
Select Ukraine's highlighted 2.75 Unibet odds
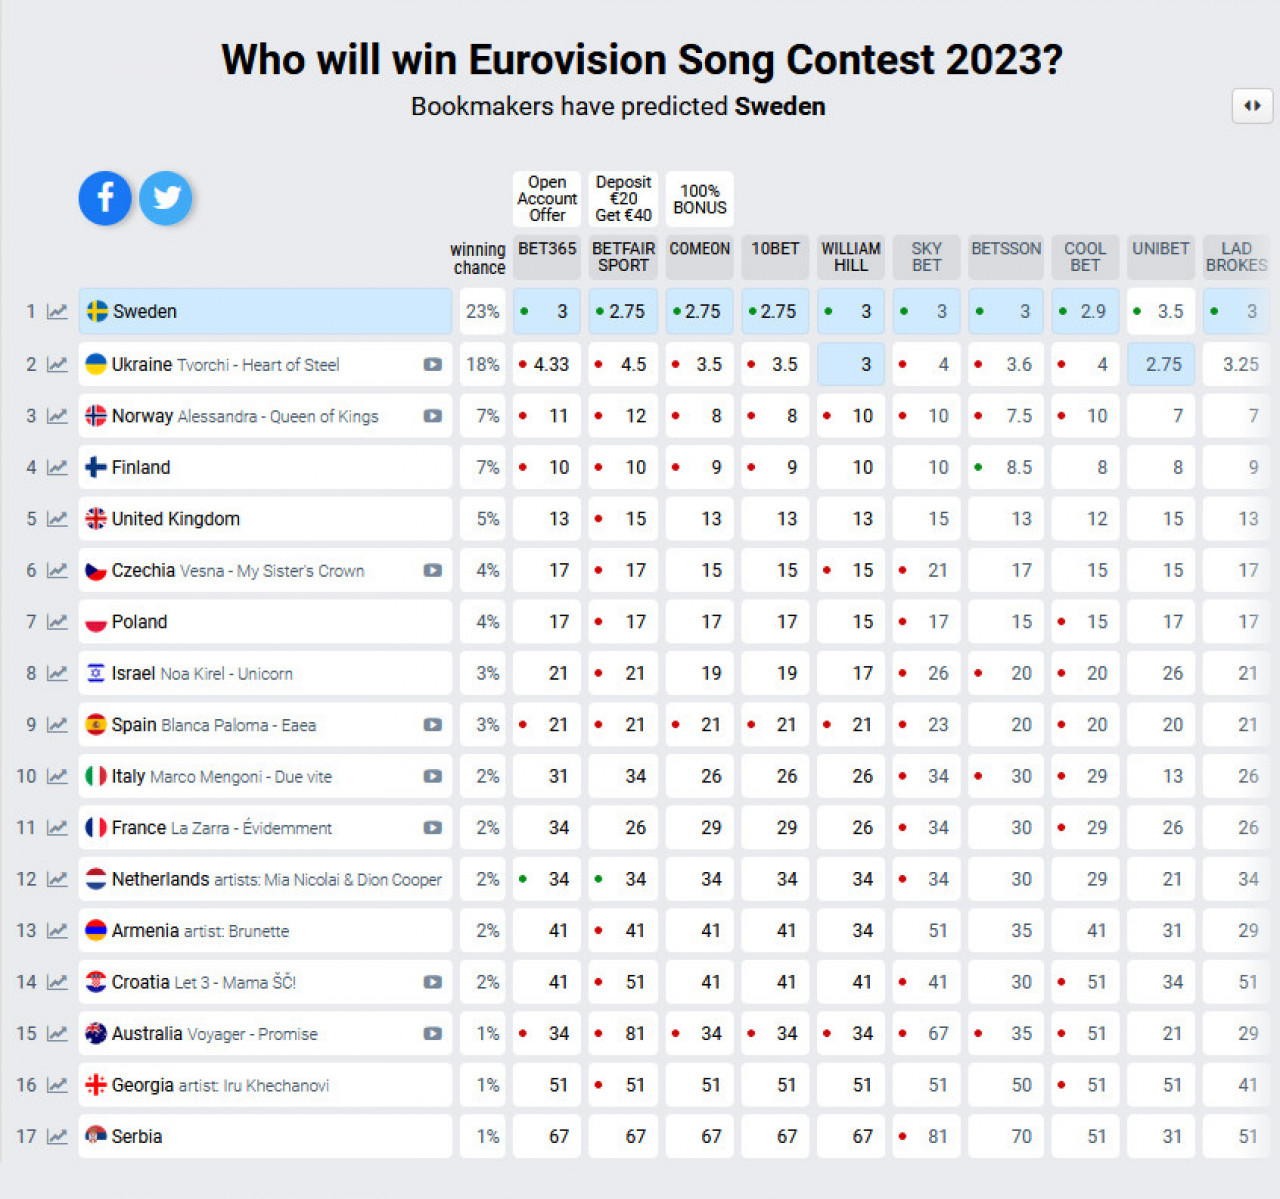[x=1161, y=364]
